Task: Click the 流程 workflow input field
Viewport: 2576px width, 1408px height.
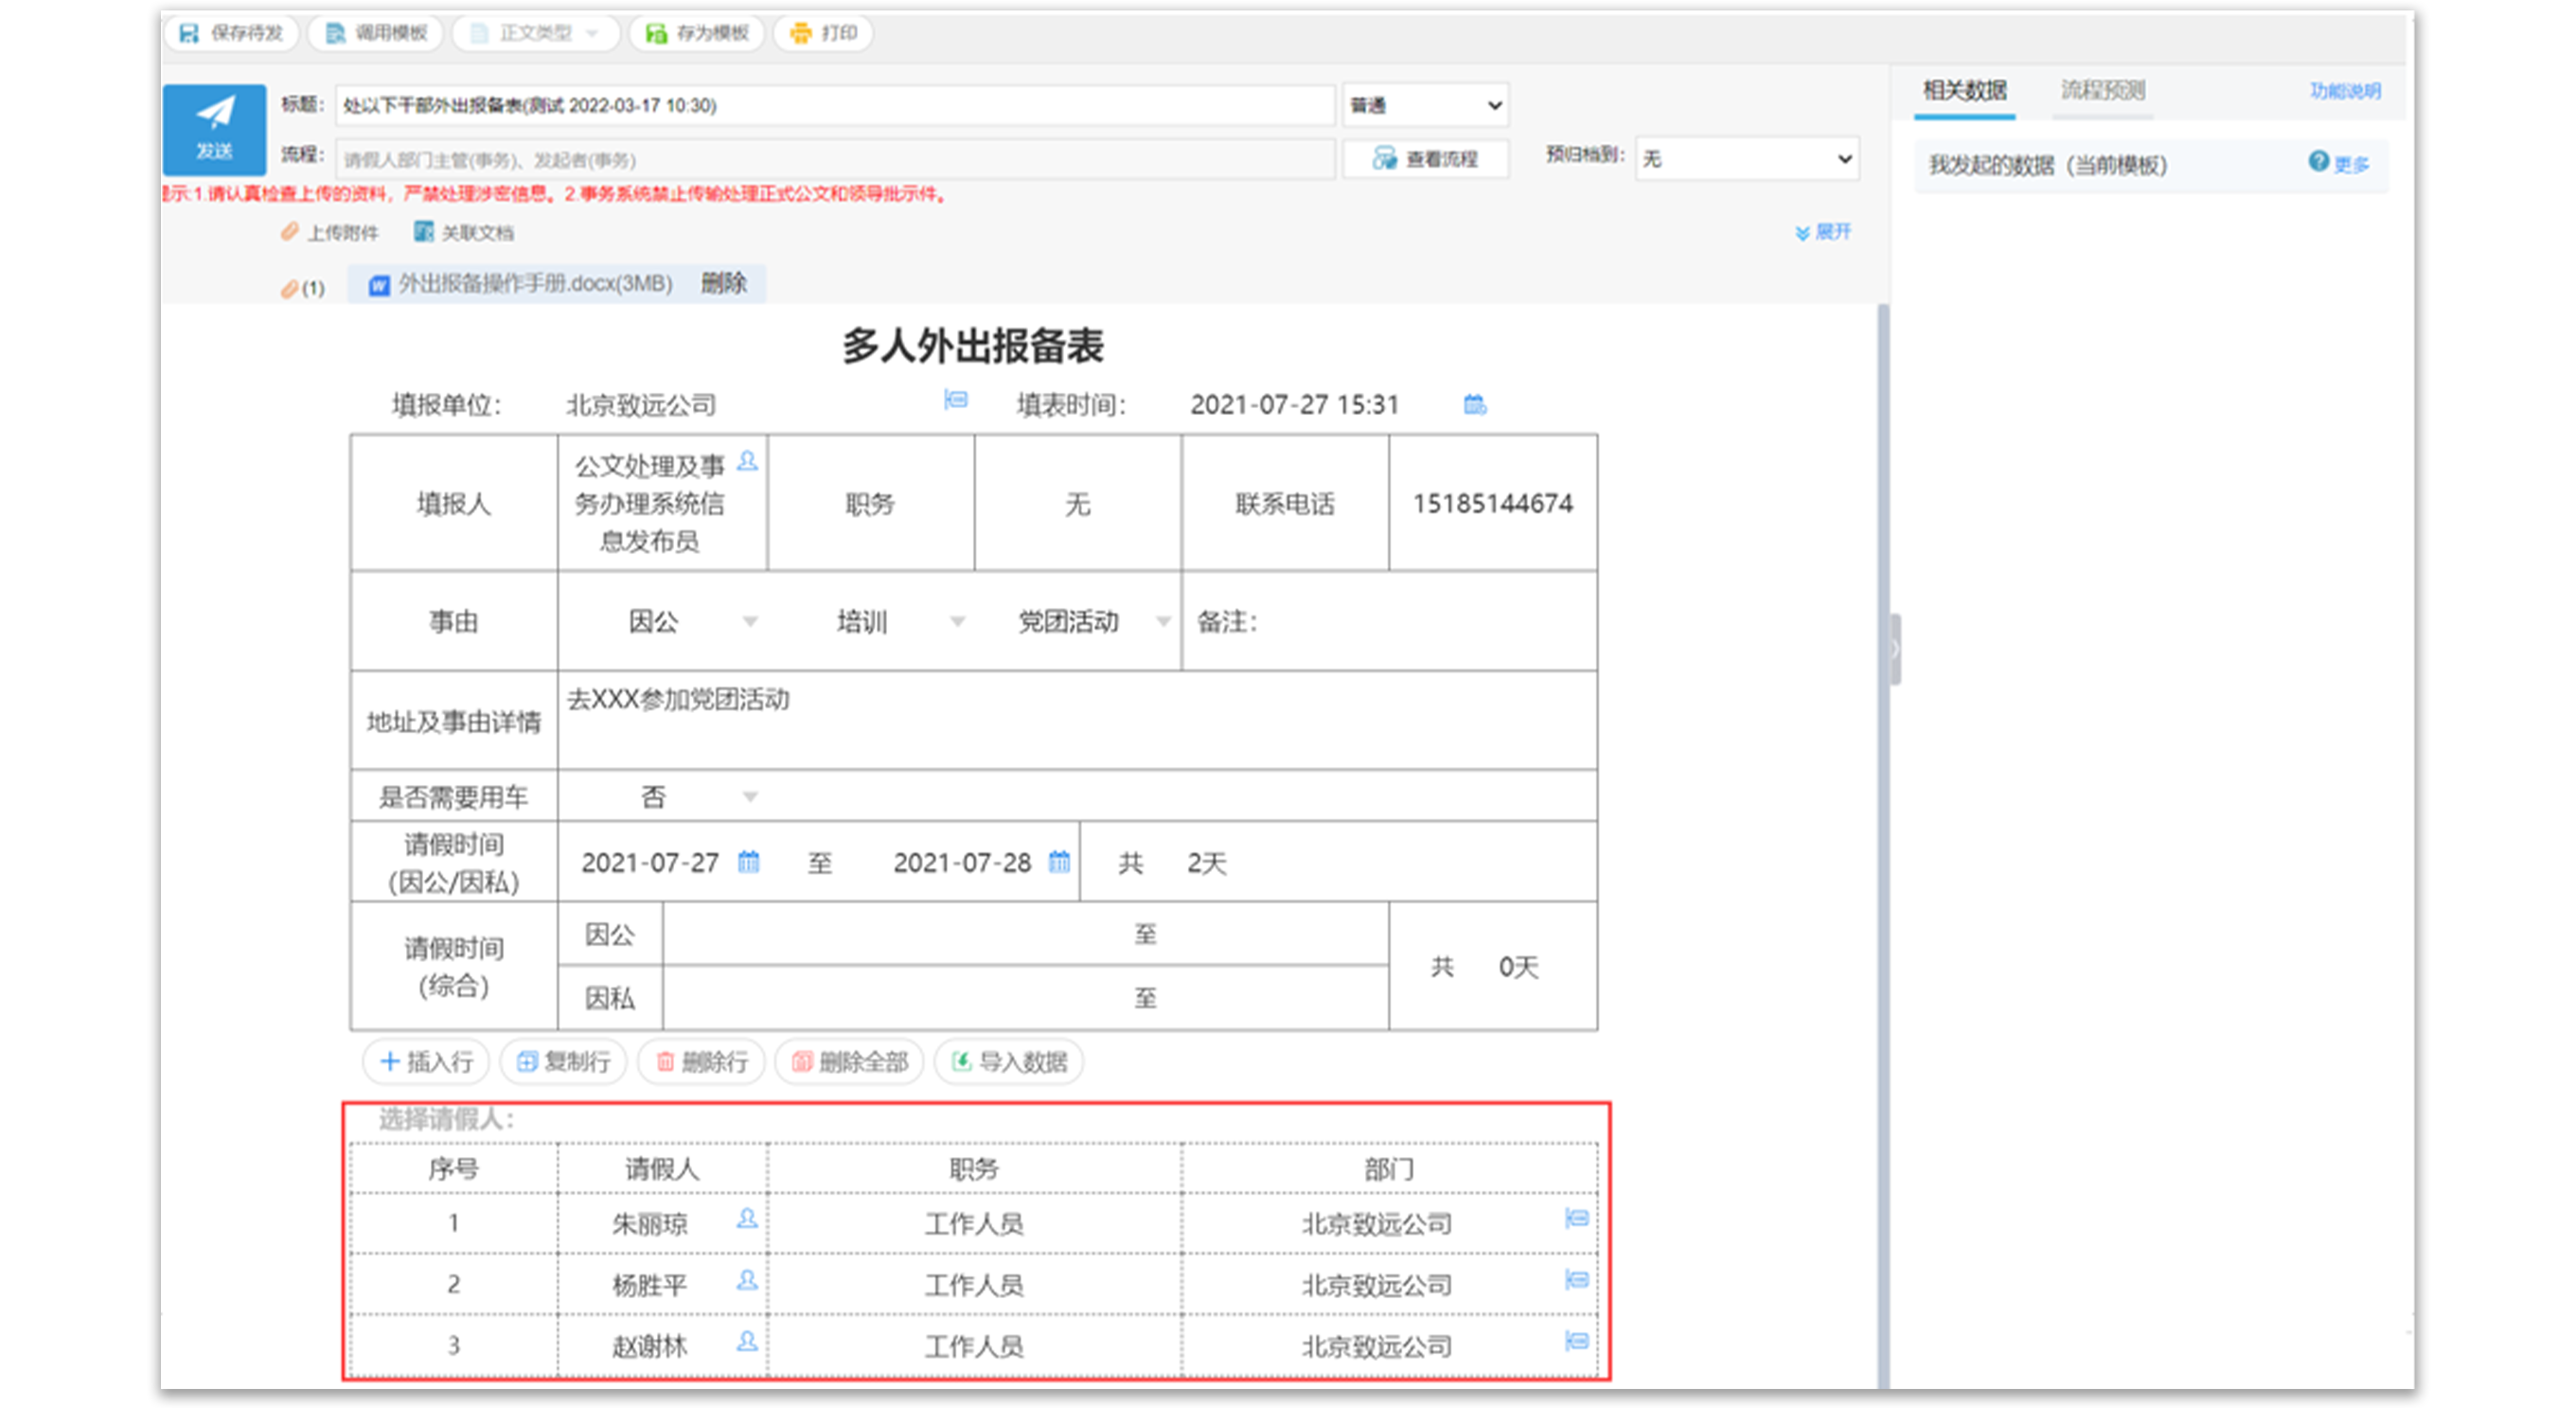Action: pyautogui.click(x=835, y=160)
